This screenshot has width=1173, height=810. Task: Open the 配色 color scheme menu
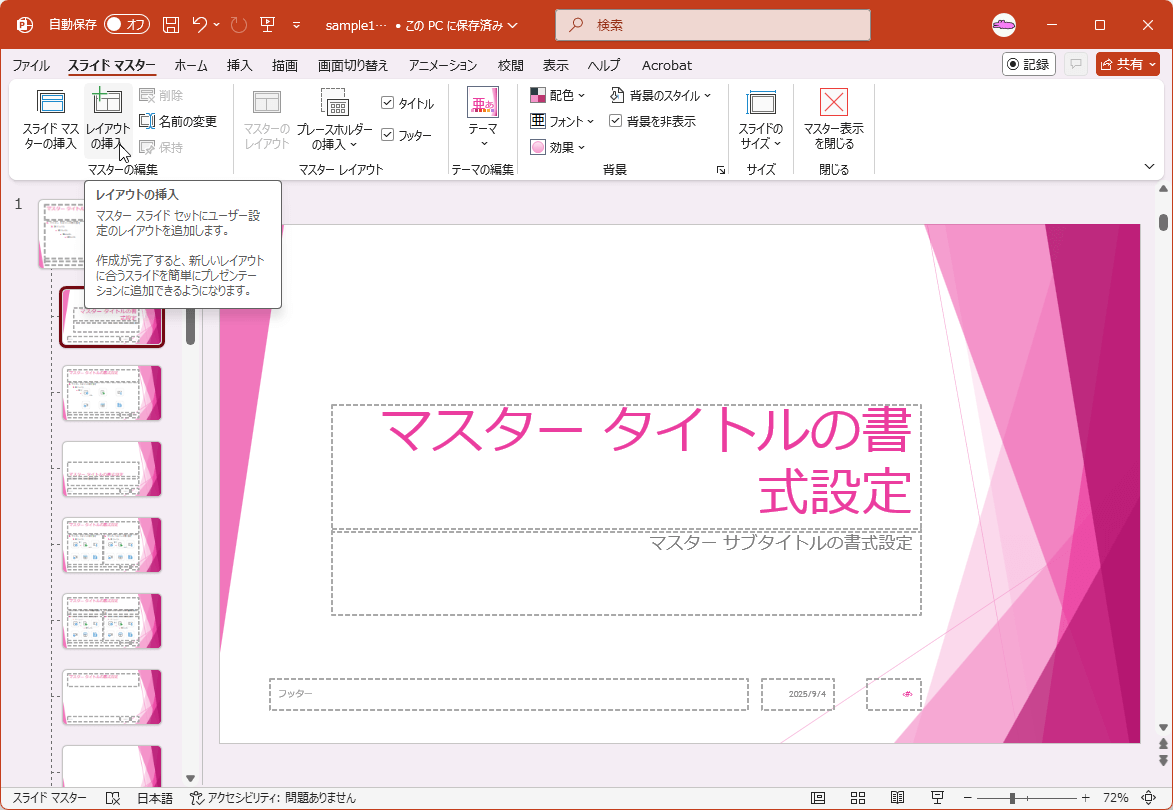tap(556, 95)
